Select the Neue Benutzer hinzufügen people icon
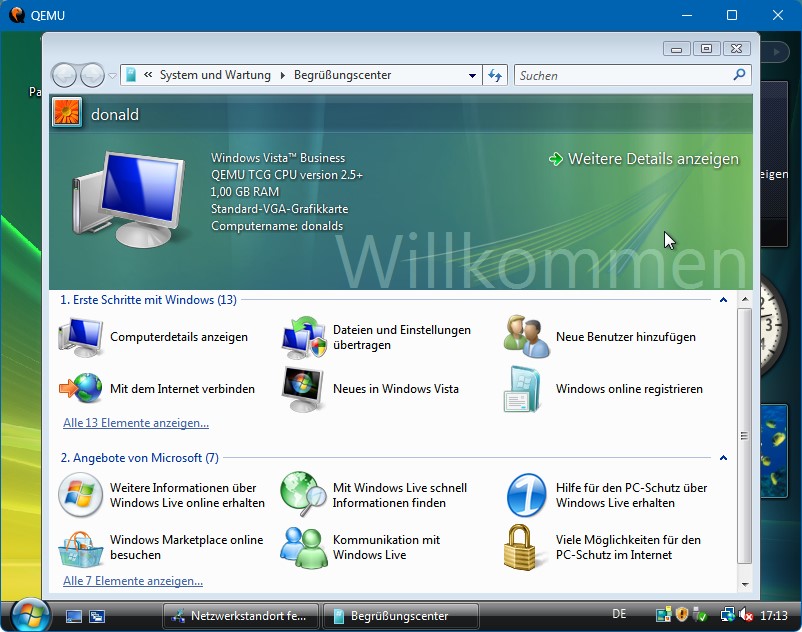Screen dimensions: 802x632 (527, 336)
